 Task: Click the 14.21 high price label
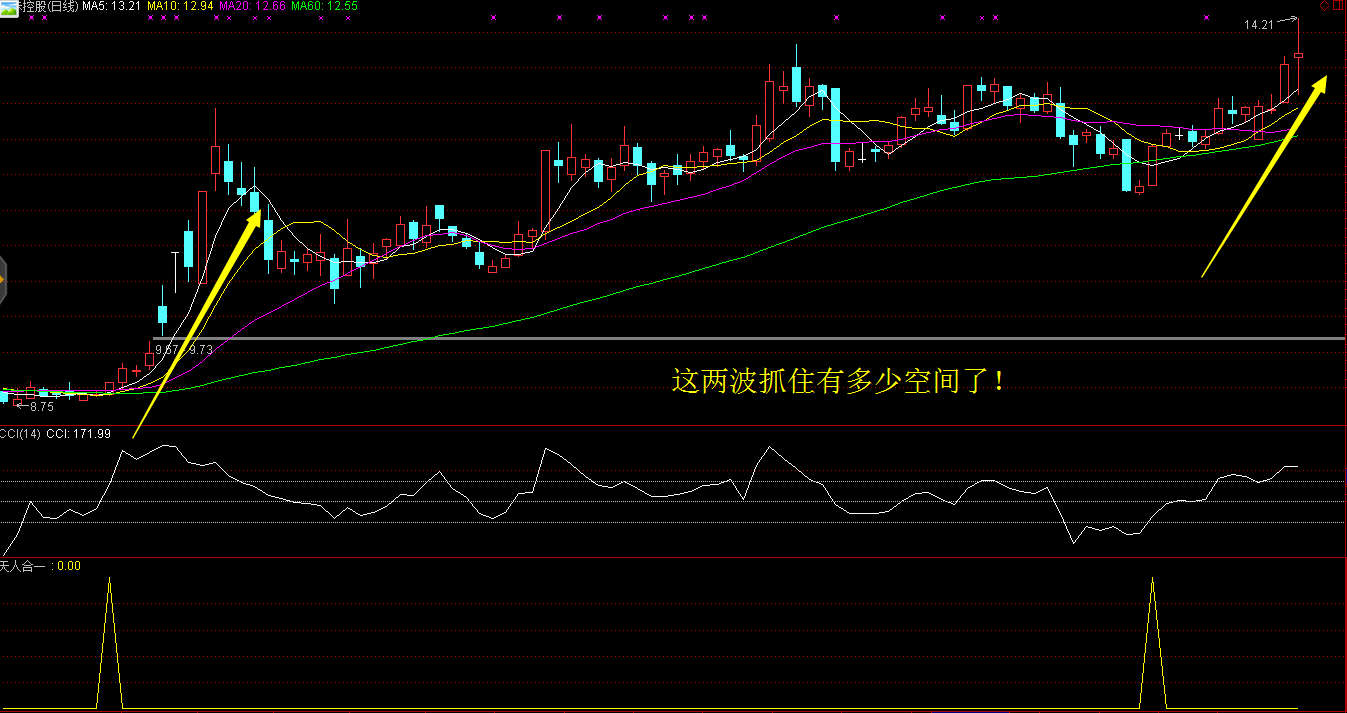(1258, 25)
